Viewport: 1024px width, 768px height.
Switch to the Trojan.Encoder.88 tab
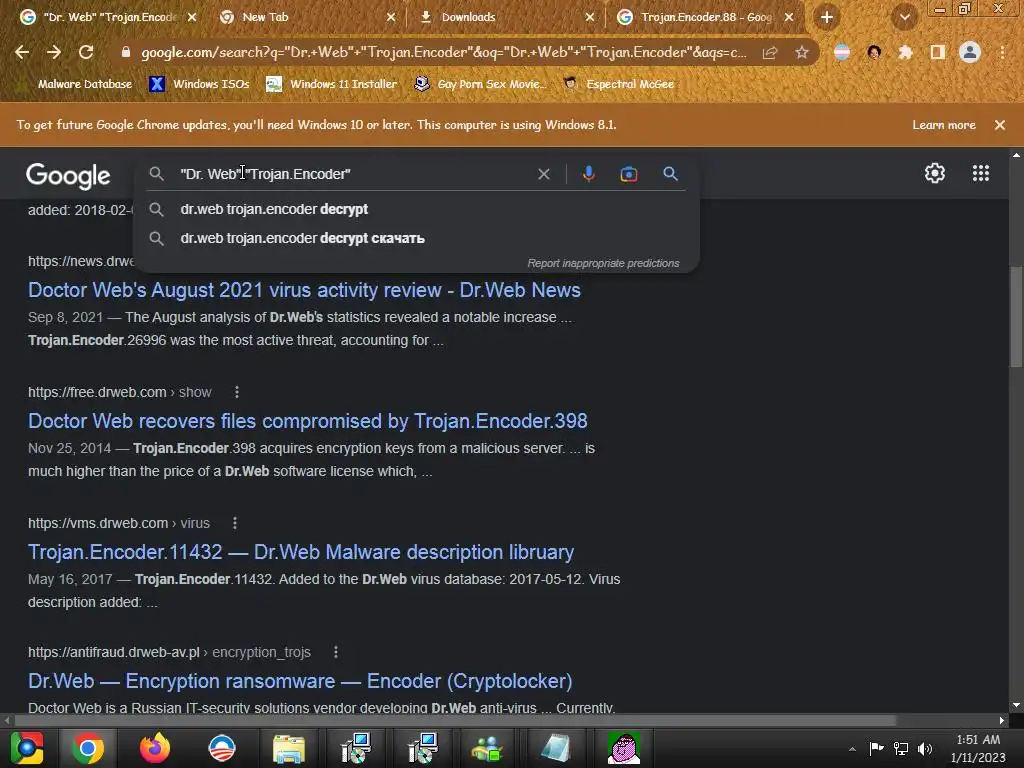[705, 17]
